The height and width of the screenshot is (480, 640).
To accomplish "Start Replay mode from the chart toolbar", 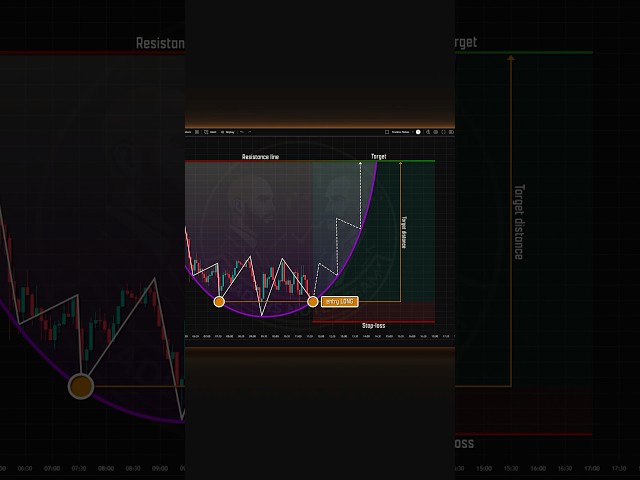I will click(x=228, y=132).
